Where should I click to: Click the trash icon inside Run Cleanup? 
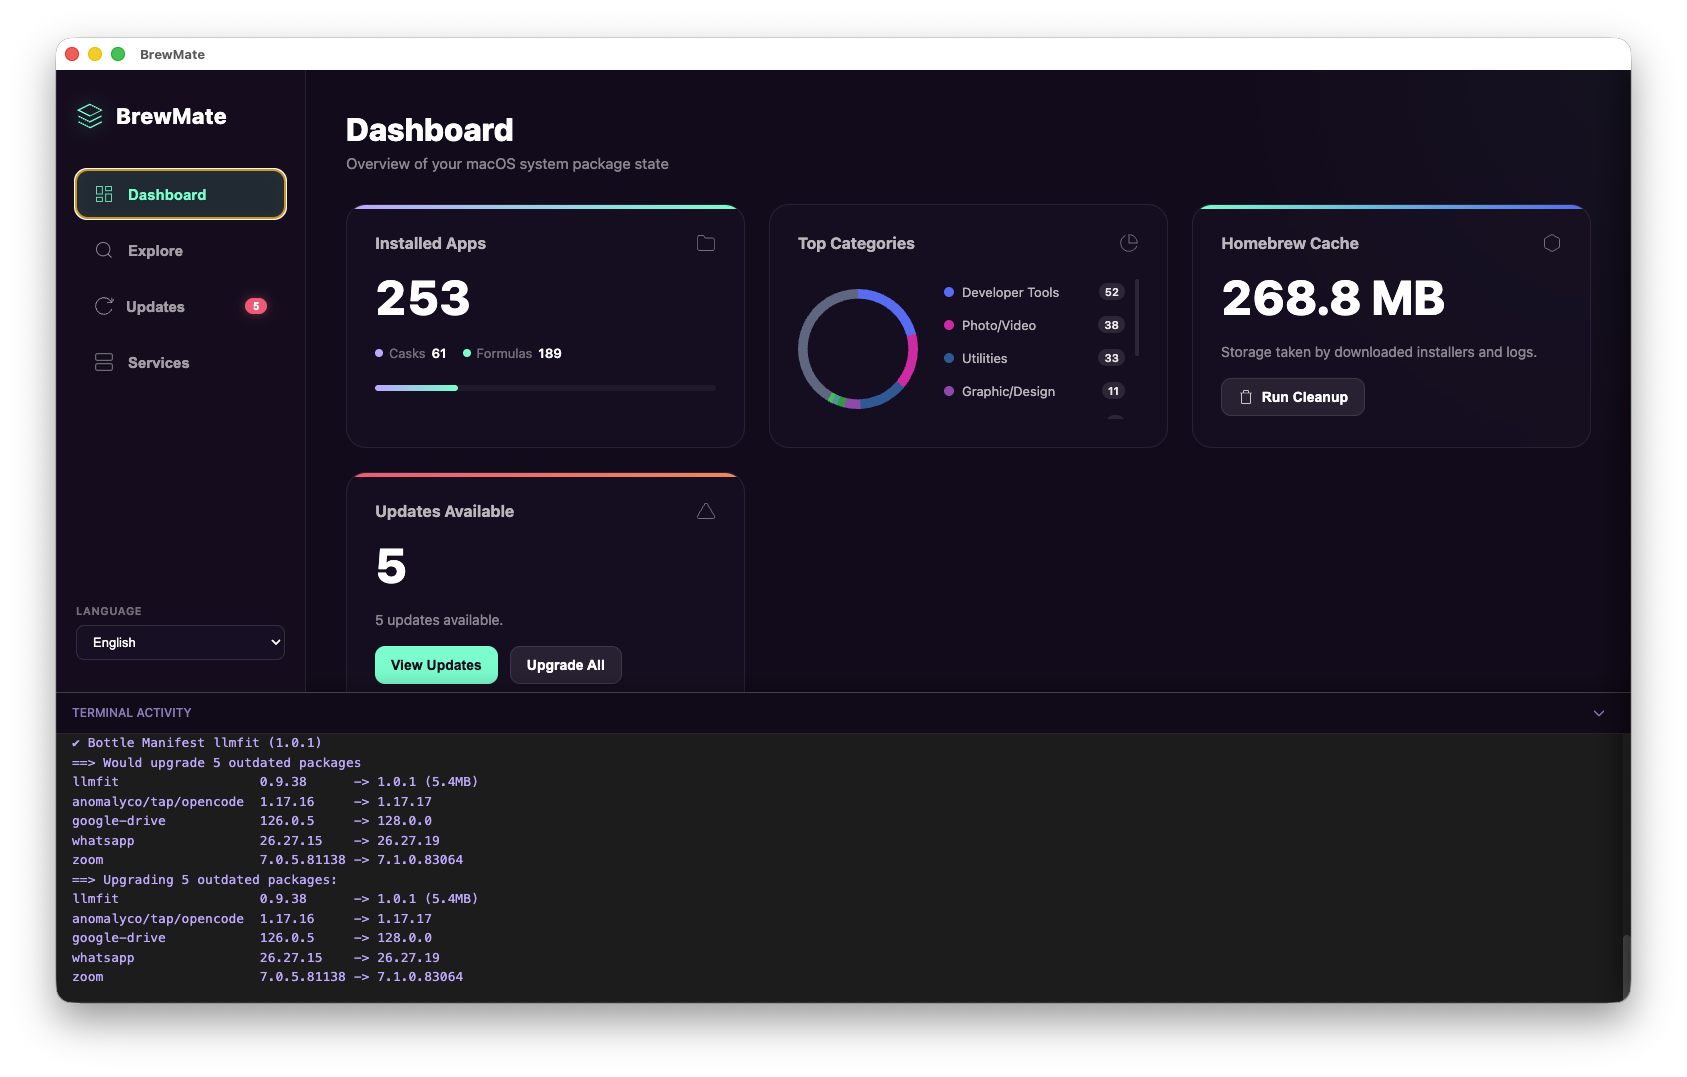(1246, 397)
